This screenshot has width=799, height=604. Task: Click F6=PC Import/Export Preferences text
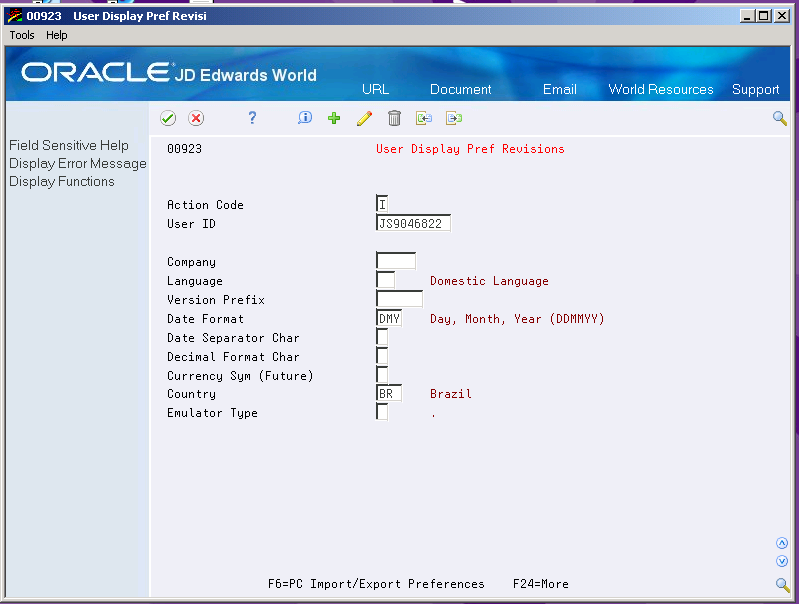pos(376,584)
